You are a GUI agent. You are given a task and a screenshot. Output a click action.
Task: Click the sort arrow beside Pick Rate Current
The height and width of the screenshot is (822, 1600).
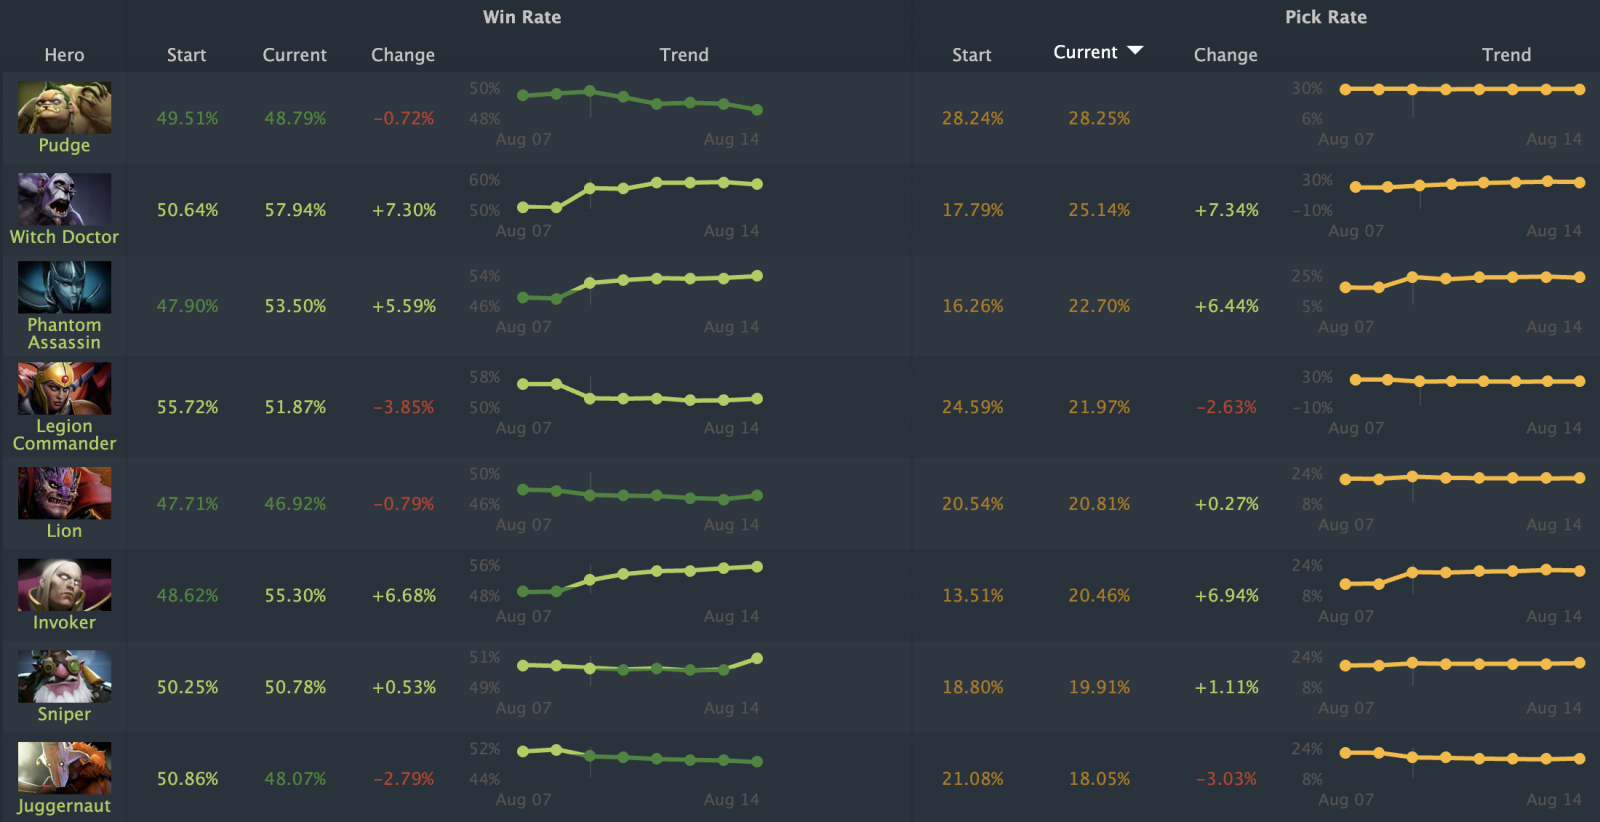tap(1135, 51)
